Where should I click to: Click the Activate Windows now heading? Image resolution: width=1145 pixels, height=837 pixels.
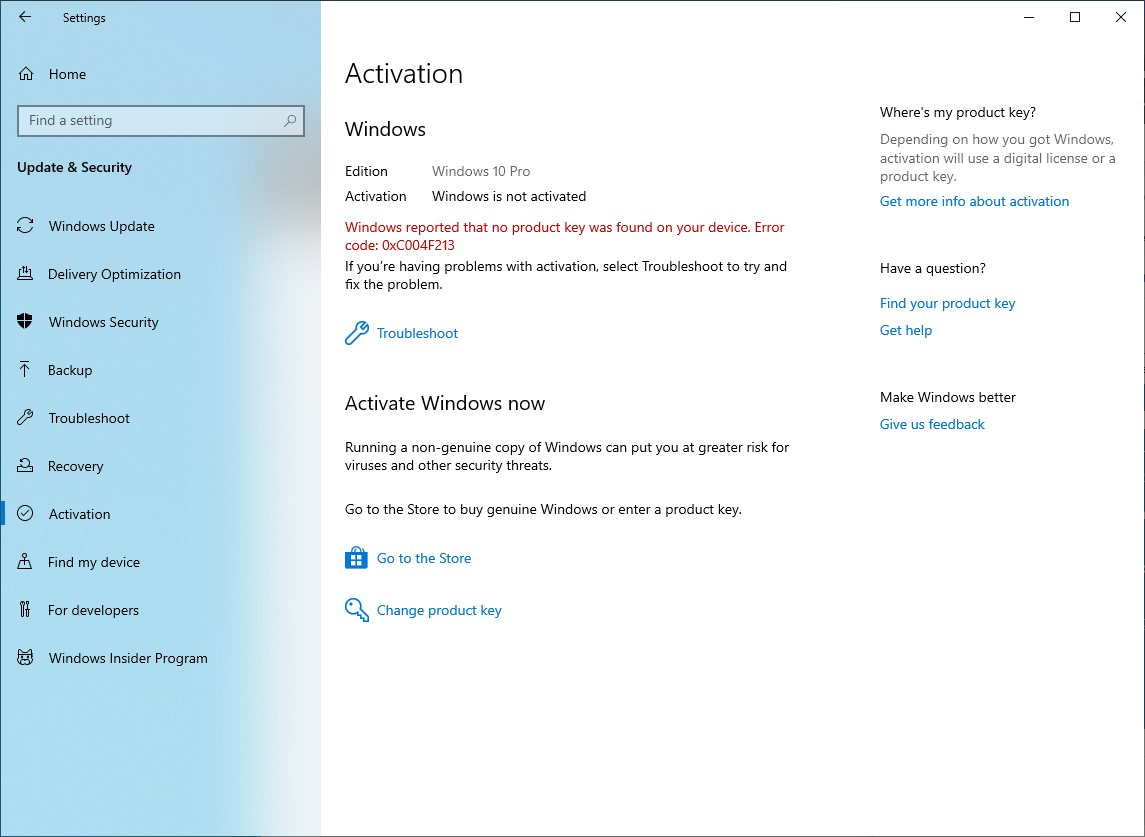pos(445,403)
